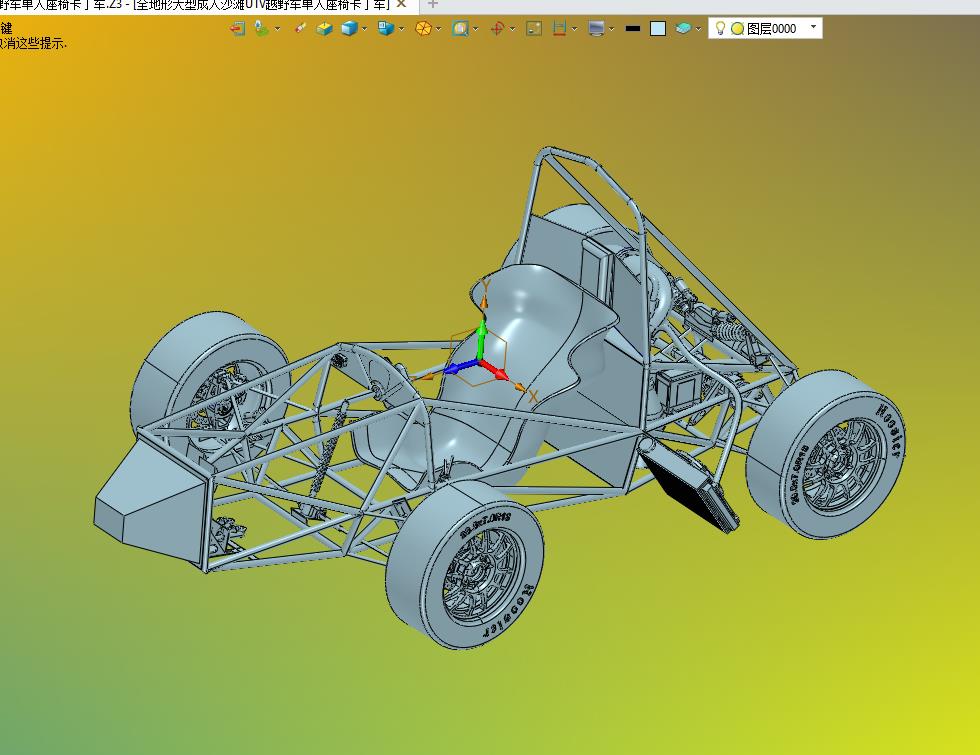The image size is (980, 755).
Task: Click the yellow and blue box icon
Action: tap(324, 29)
